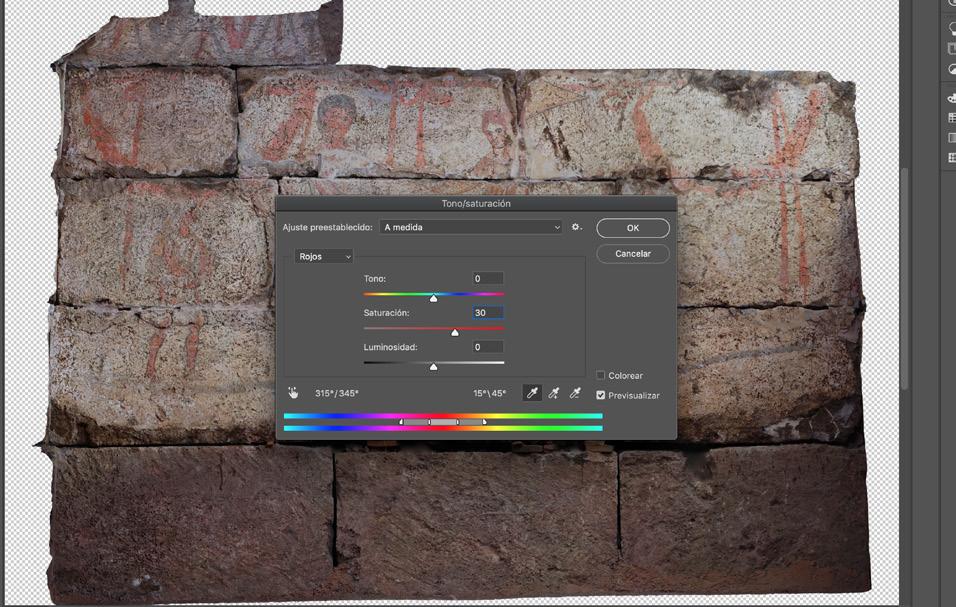Screen dimensions: 956x607
Task: Click the 315°/345° range readout
Action: 337,393
